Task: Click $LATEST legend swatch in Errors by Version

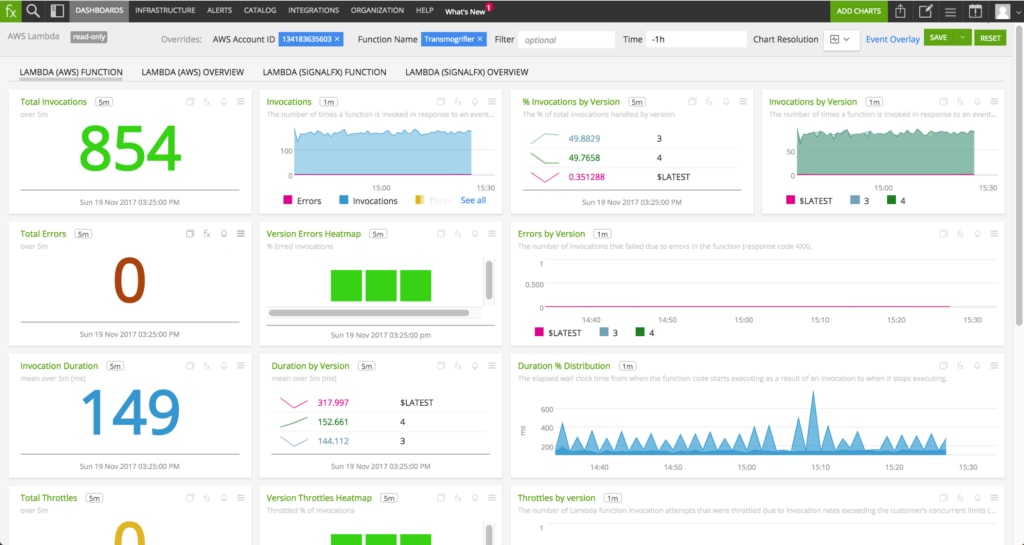Action: click(x=539, y=332)
